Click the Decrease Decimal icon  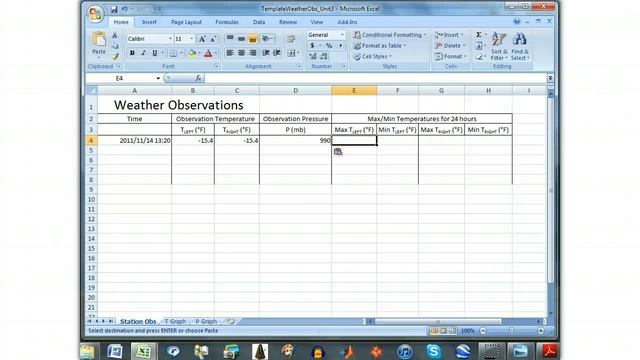click(x=324, y=56)
